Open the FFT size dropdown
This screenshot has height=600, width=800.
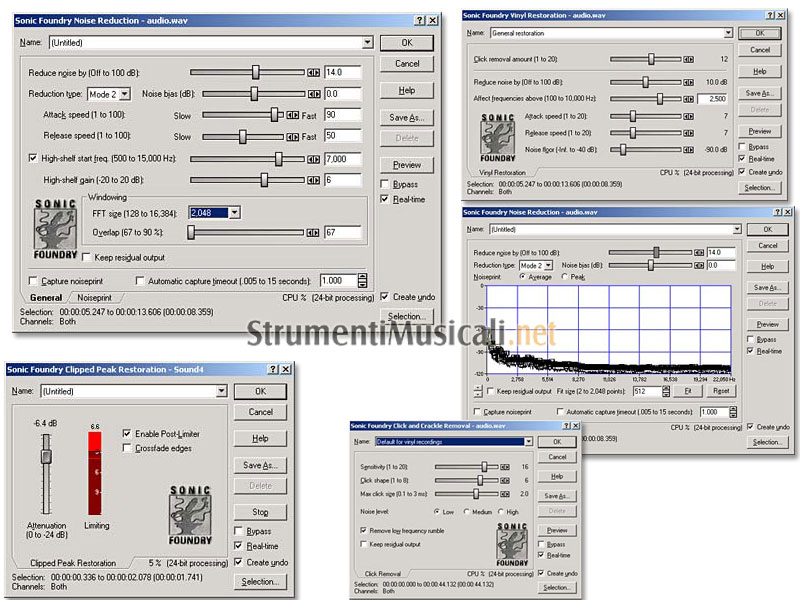click(234, 212)
